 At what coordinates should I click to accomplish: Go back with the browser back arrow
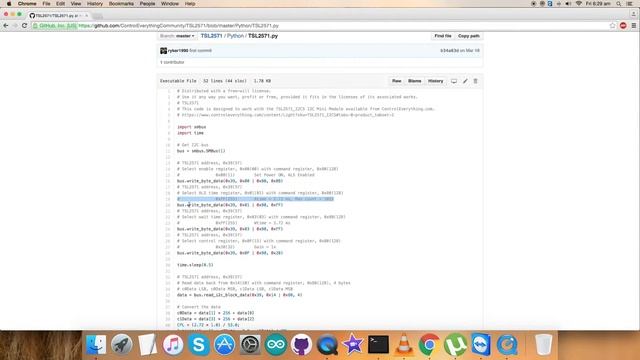(x=6, y=25)
